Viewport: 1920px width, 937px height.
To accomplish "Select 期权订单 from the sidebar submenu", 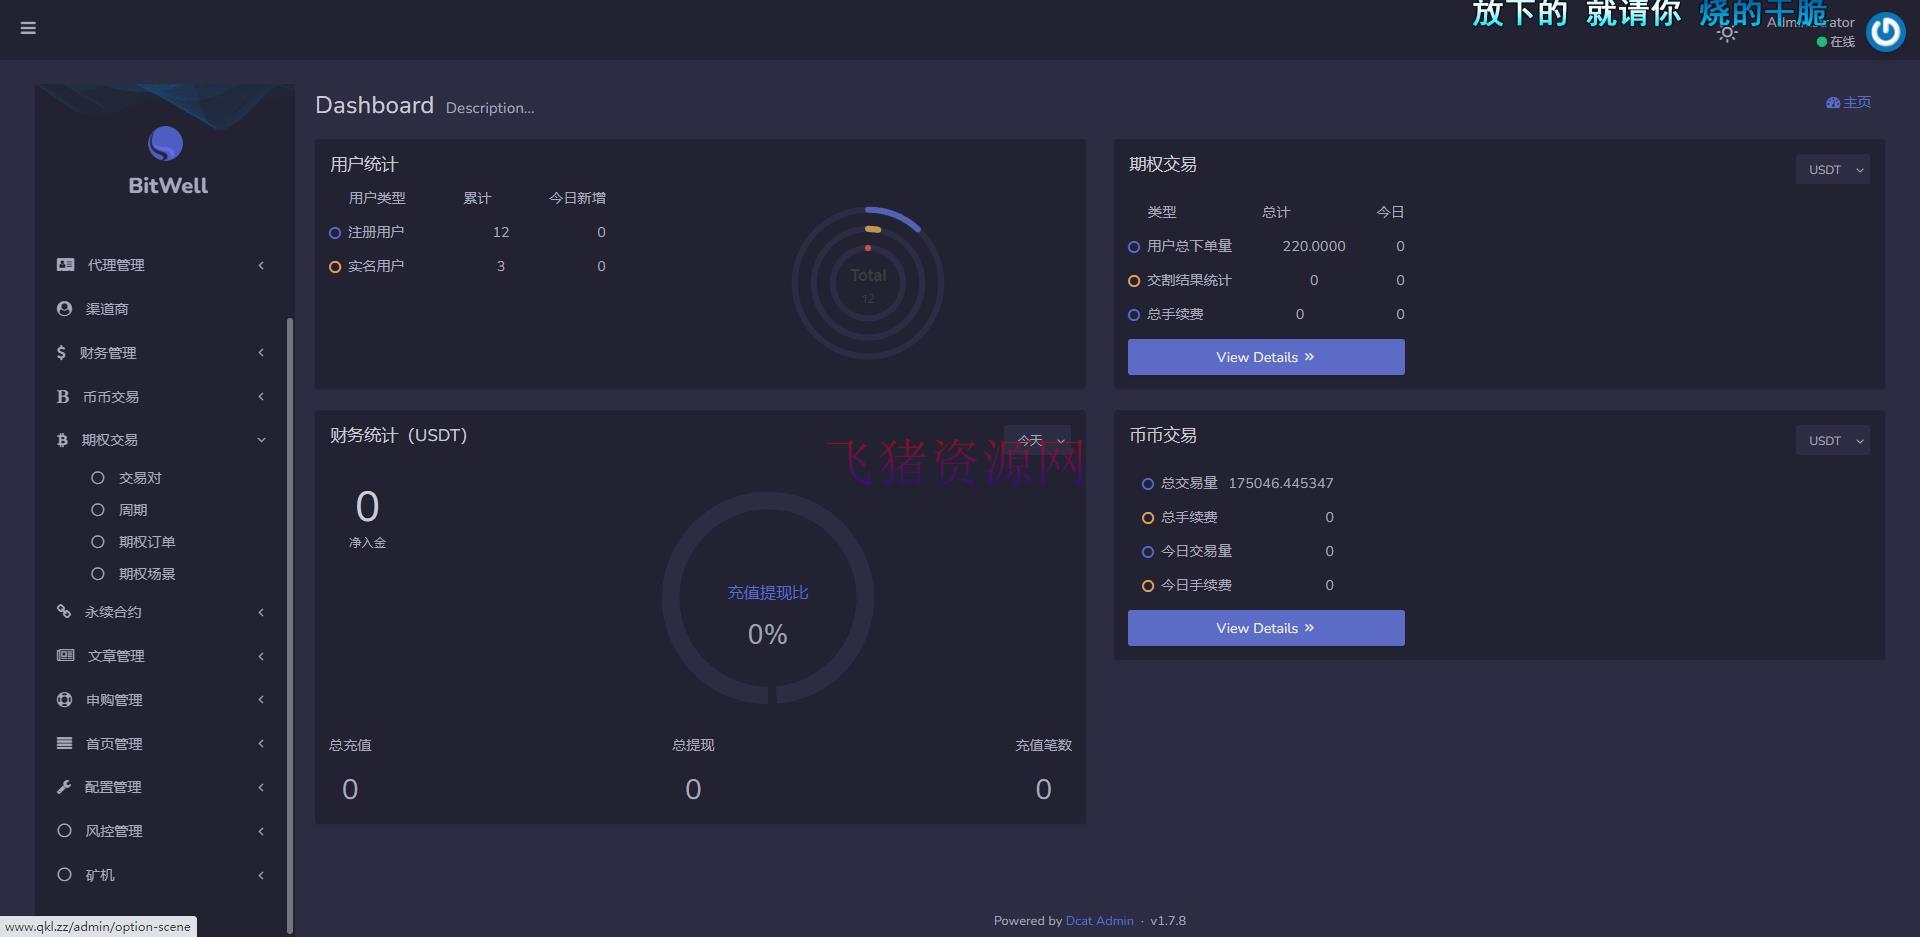I will click(146, 541).
